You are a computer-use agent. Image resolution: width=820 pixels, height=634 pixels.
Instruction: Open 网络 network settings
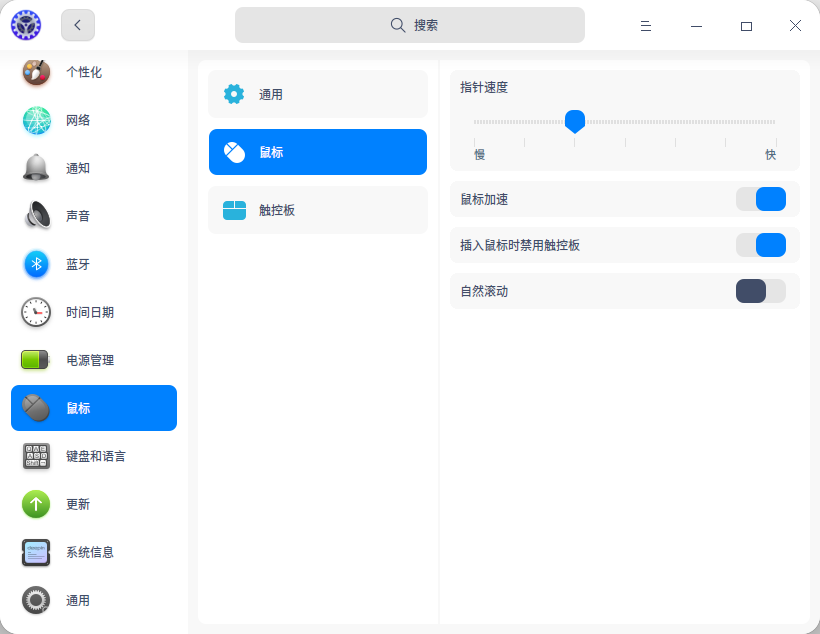point(94,120)
